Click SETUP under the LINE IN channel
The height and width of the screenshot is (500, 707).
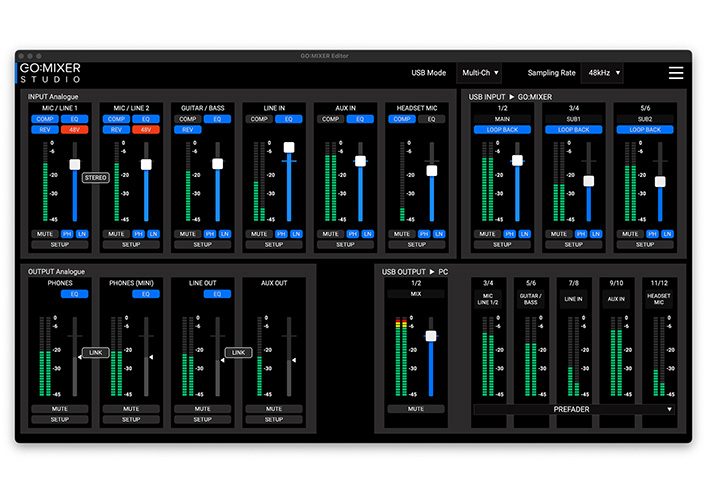pyautogui.click(x=273, y=244)
